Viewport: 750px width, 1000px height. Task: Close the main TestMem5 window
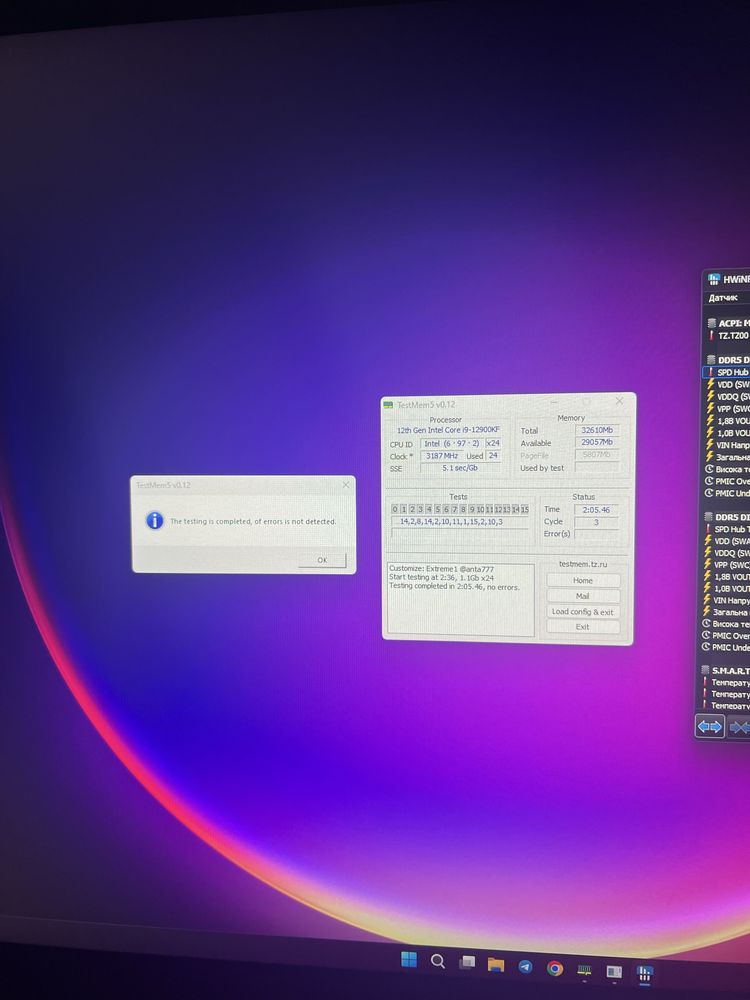619,401
